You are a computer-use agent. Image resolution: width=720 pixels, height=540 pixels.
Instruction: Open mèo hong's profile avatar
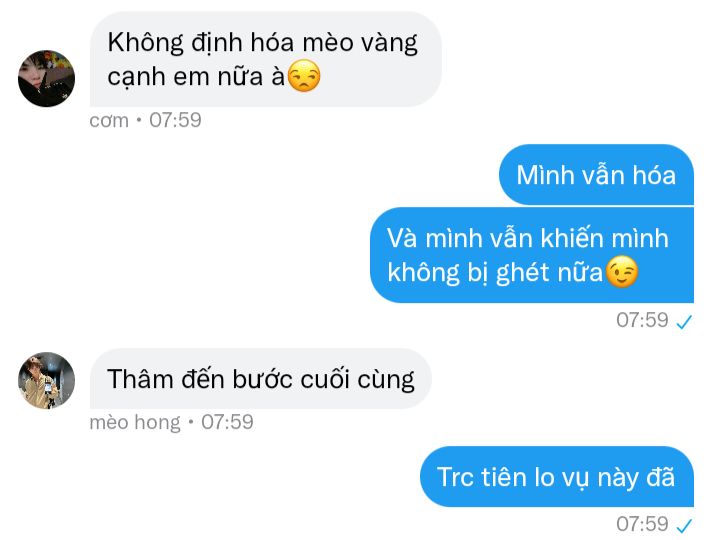[46, 380]
